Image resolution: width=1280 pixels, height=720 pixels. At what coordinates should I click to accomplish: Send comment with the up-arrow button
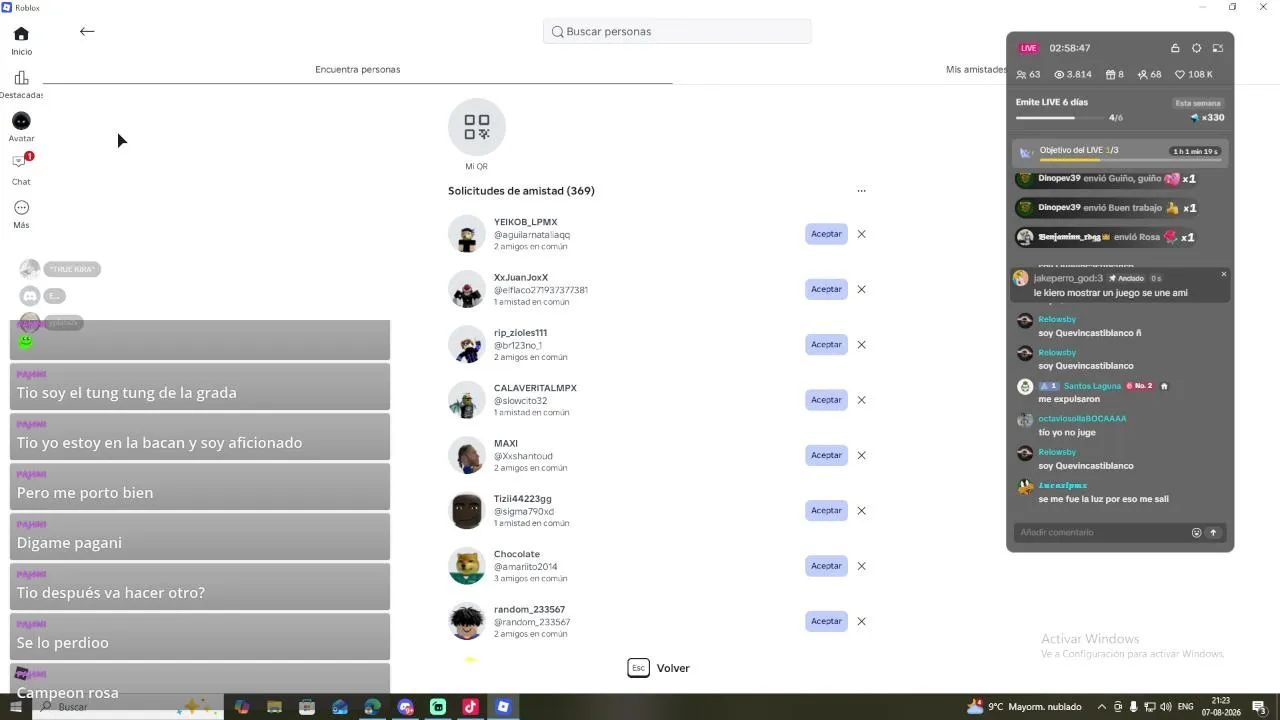pos(1214,533)
